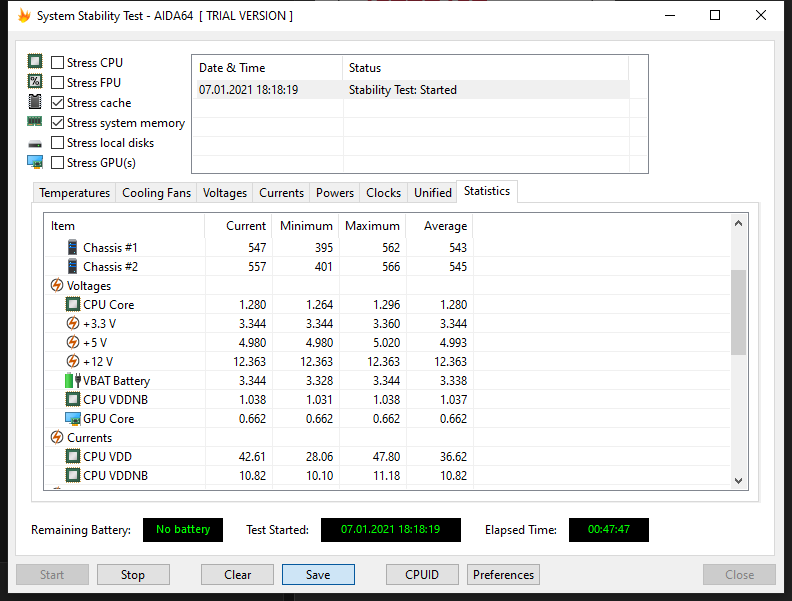Click the CPU VDDNB current chip icon
Image resolution: width=792 pixels, height=601 pixels.
(73, 475)
